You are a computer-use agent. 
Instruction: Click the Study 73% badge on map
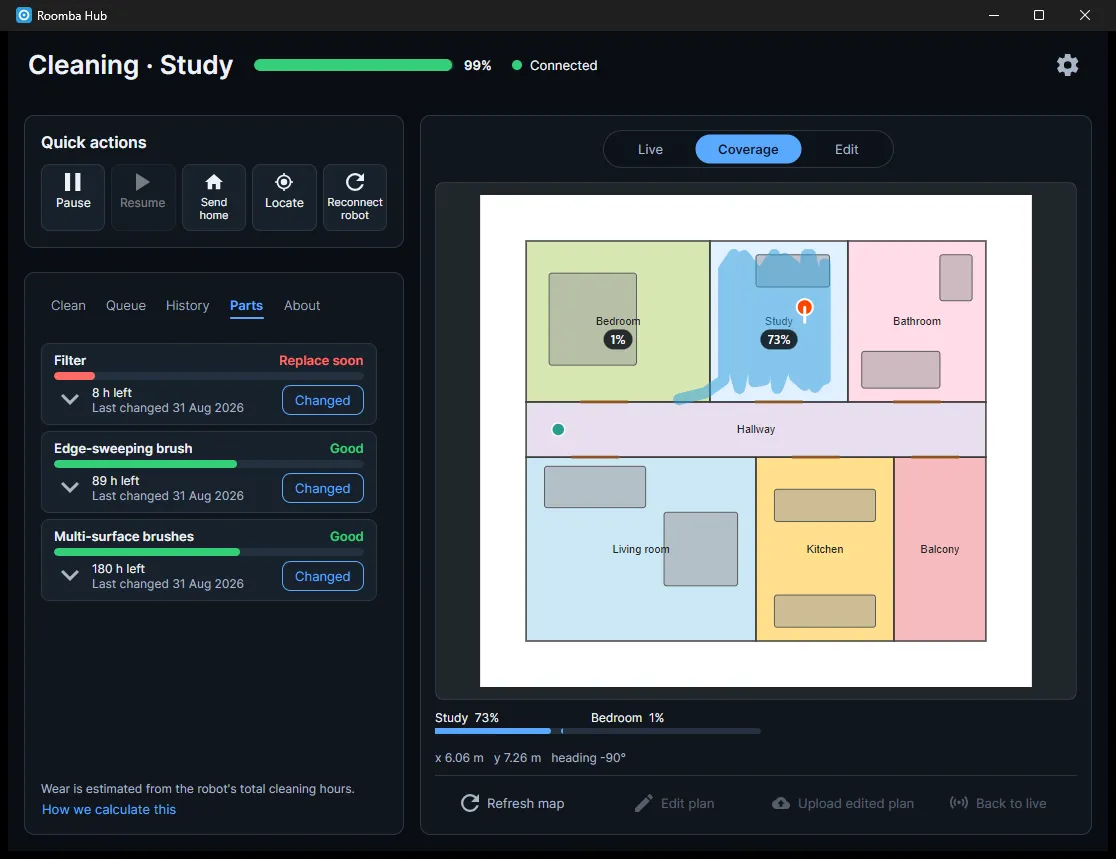[779, 339]
